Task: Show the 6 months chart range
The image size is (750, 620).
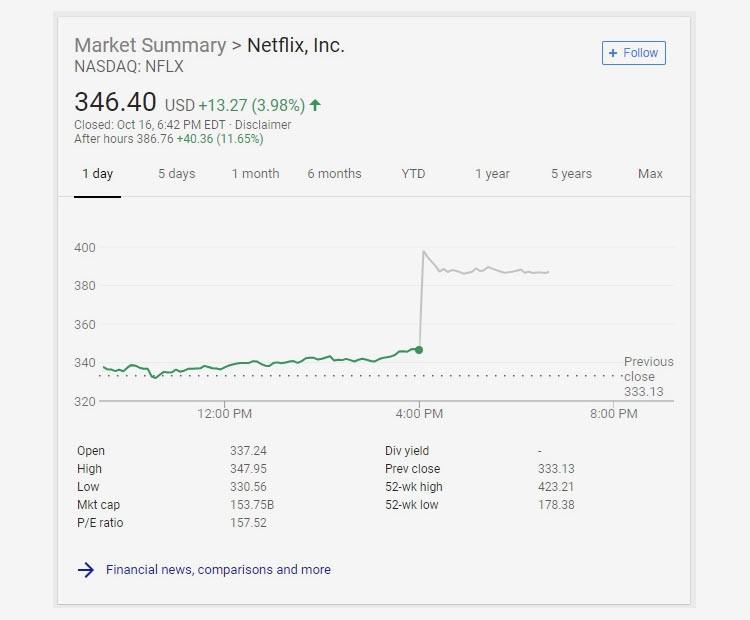Action: click(x=334, y=174)
